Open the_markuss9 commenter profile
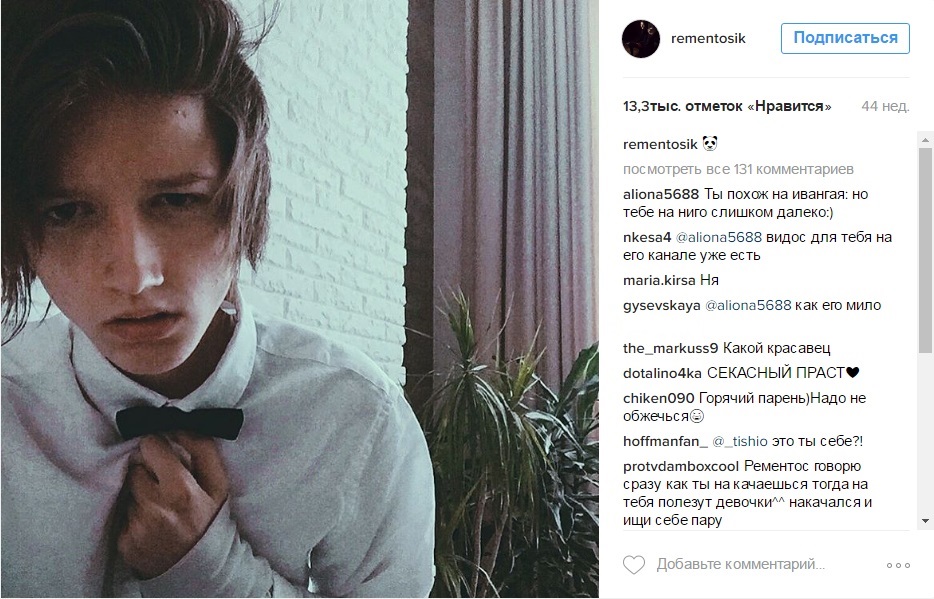Screen dimensions: 934x599 pyautogui.click(x=671, y=348)
